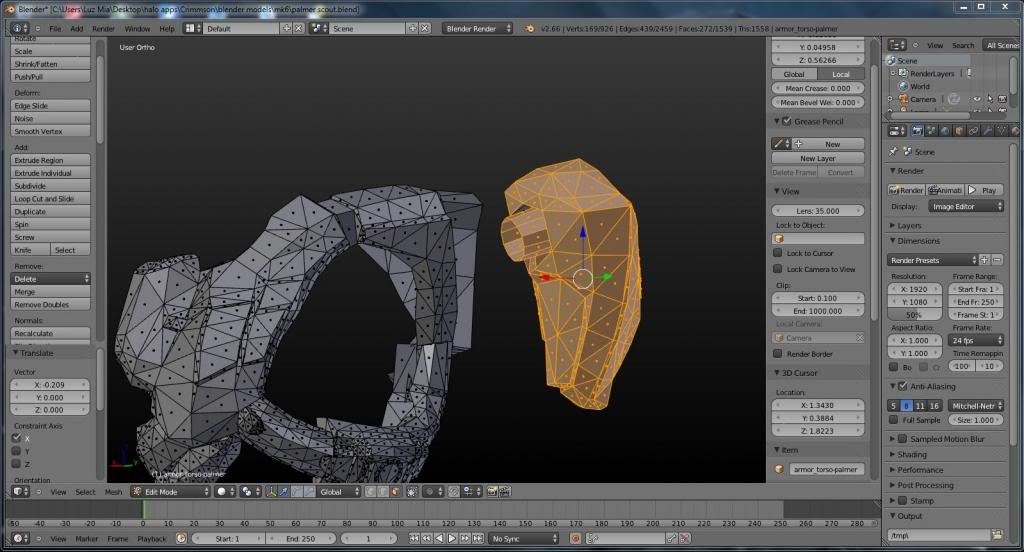Open the Modifiers wrench tab
This screenshot has height=552, width=1024.
pos(987,131)
